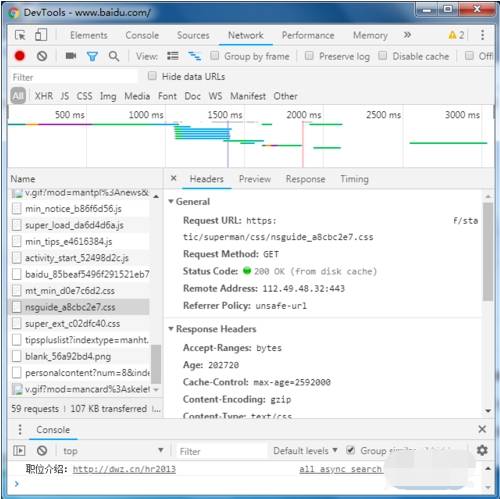Image resolution: width=500 pixels, height=499 pixels.
Task: Open console settings gear
Action: click(x=482, y=451)
